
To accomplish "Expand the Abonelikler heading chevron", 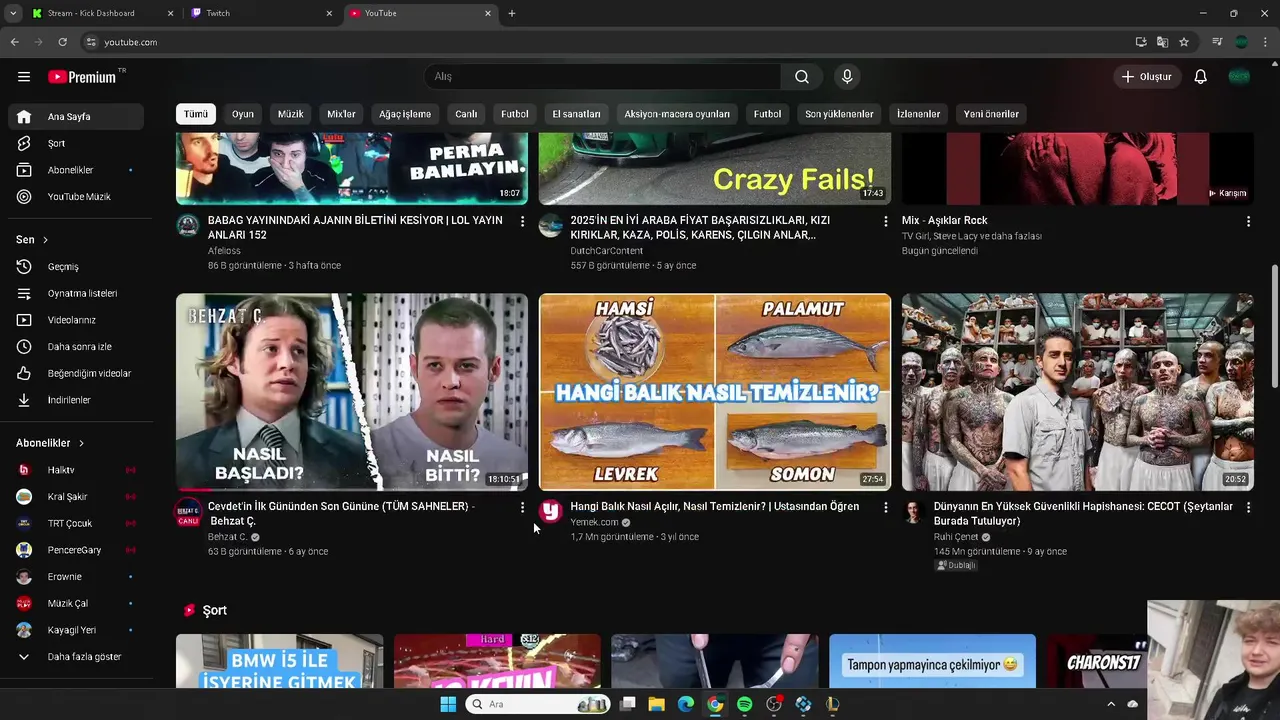I will click(81, 443).
